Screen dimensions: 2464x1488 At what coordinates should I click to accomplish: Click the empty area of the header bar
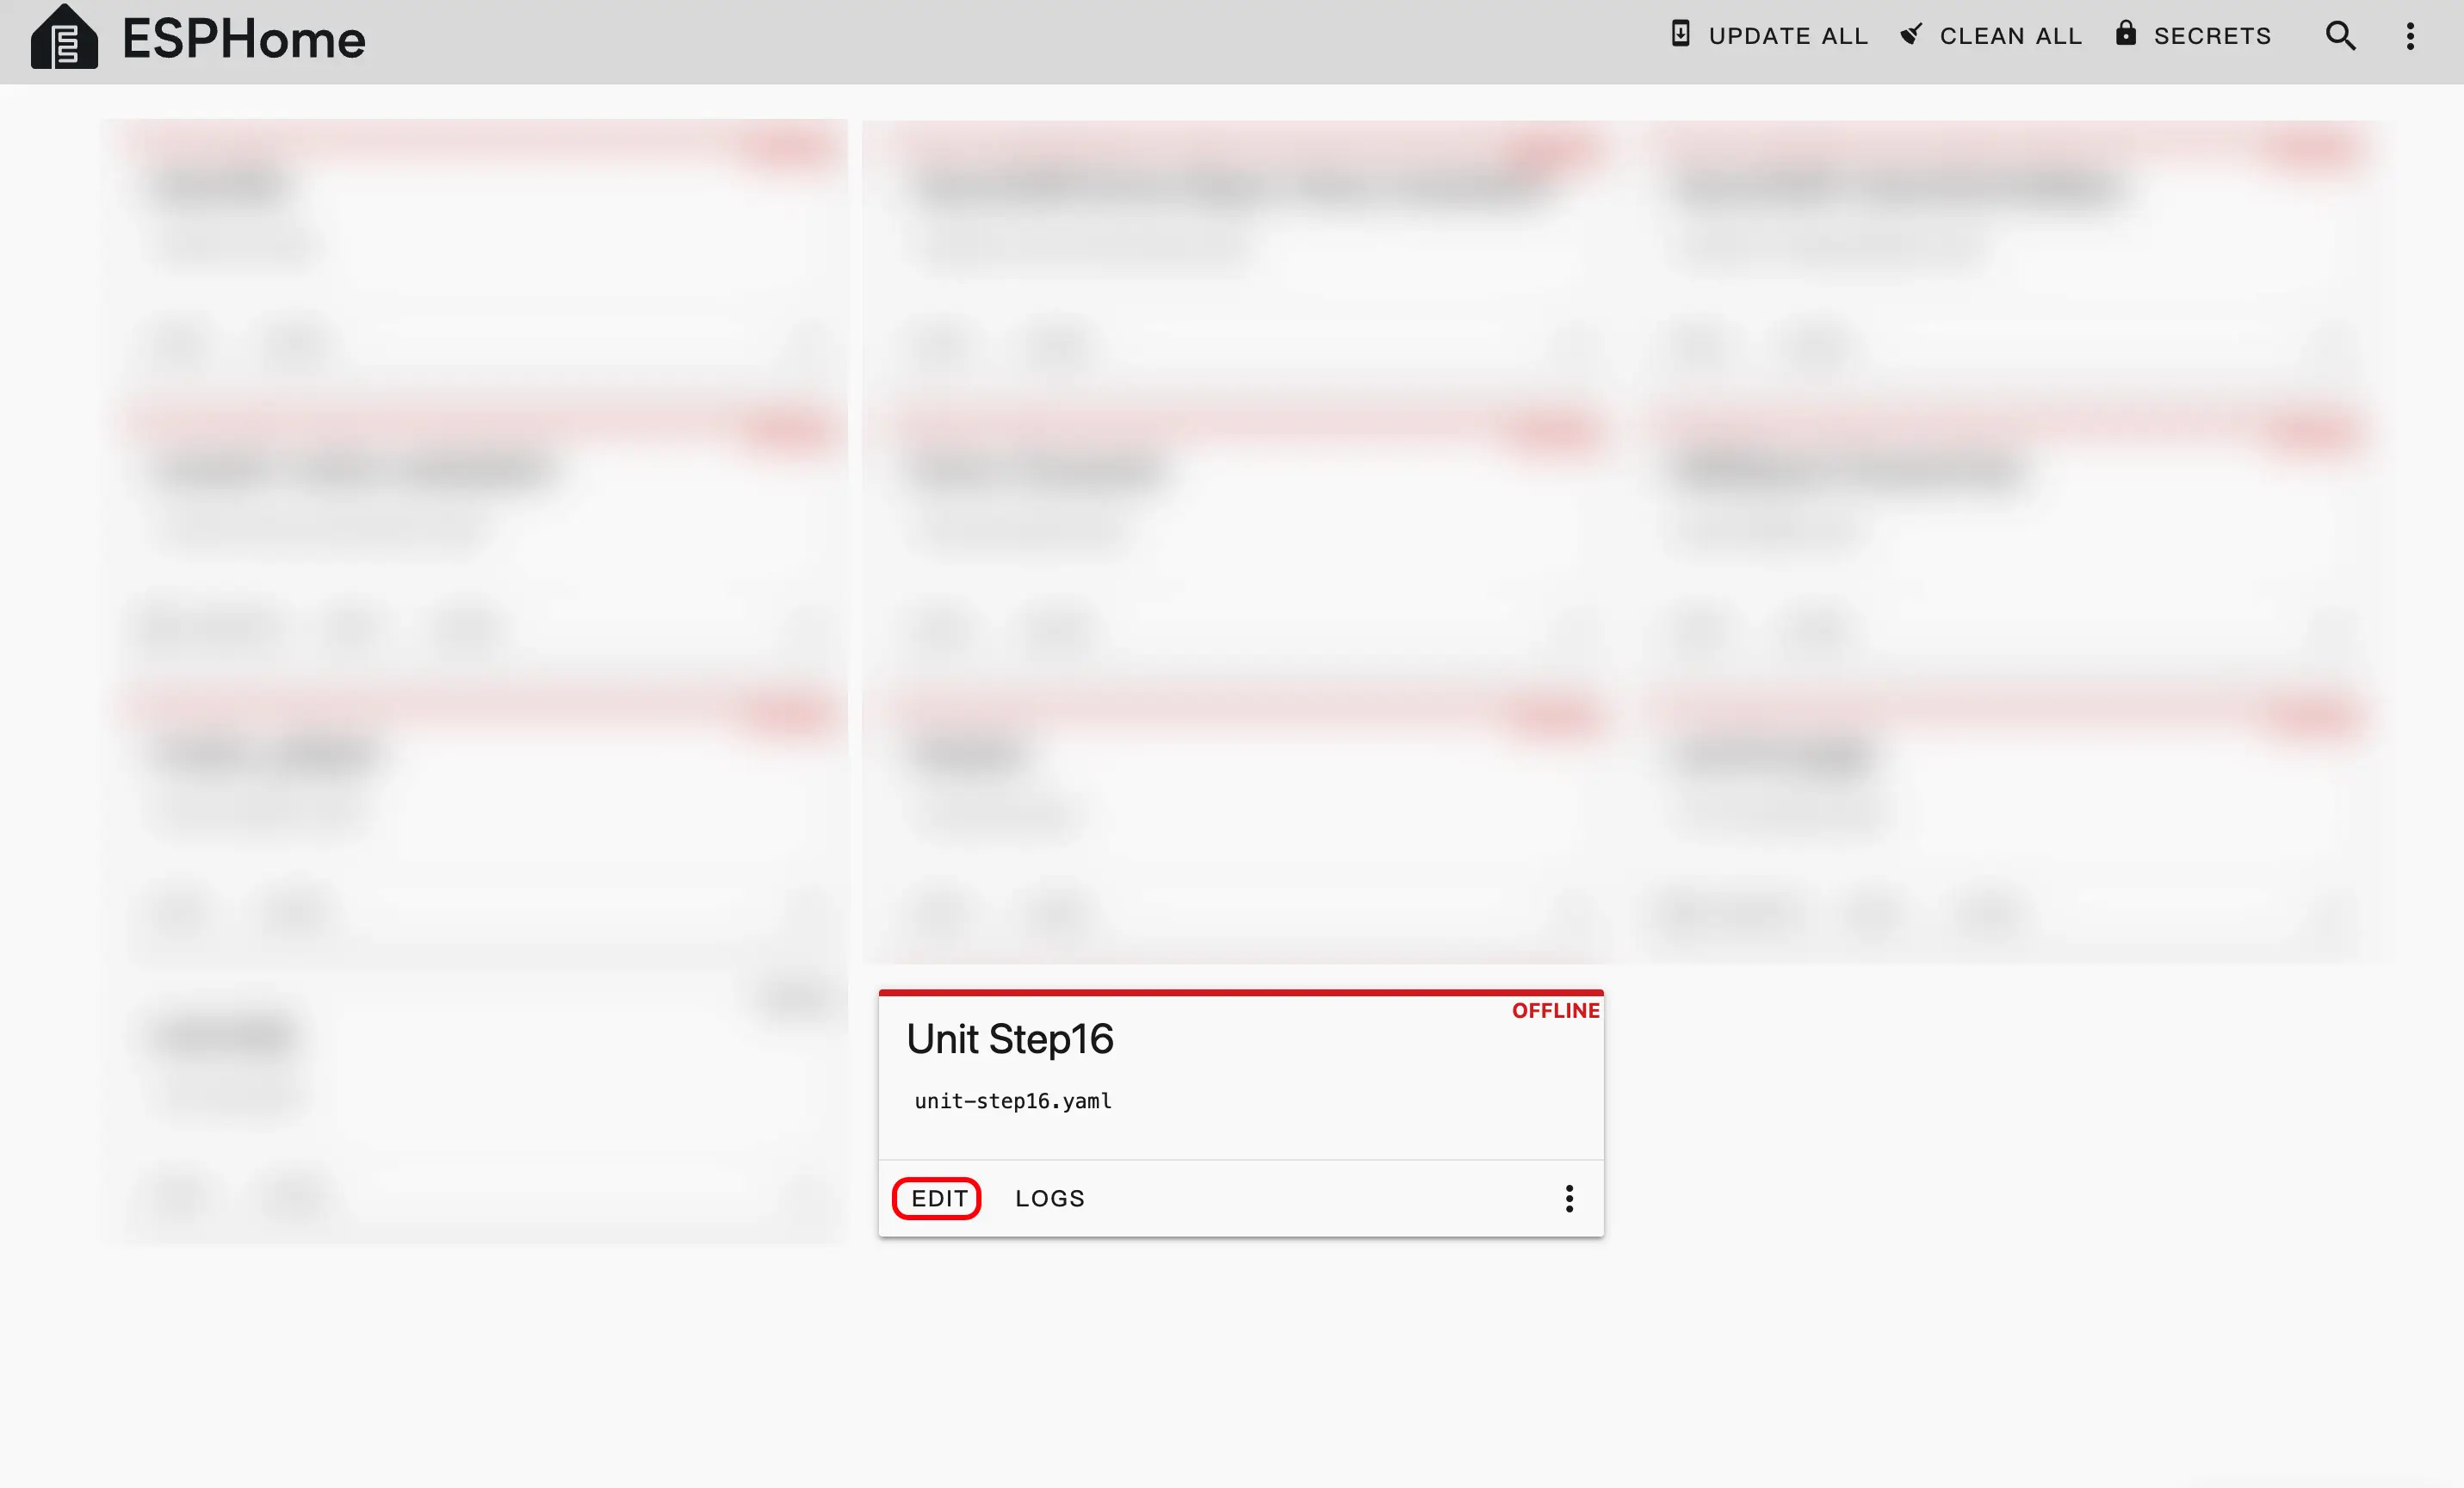(1000, 40)
